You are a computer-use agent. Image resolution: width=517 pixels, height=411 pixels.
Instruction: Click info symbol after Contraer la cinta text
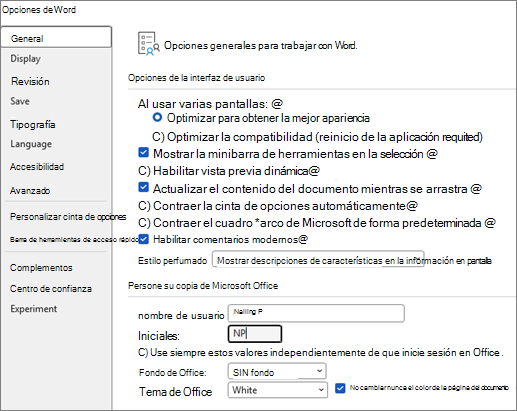[x=412, y=206]
